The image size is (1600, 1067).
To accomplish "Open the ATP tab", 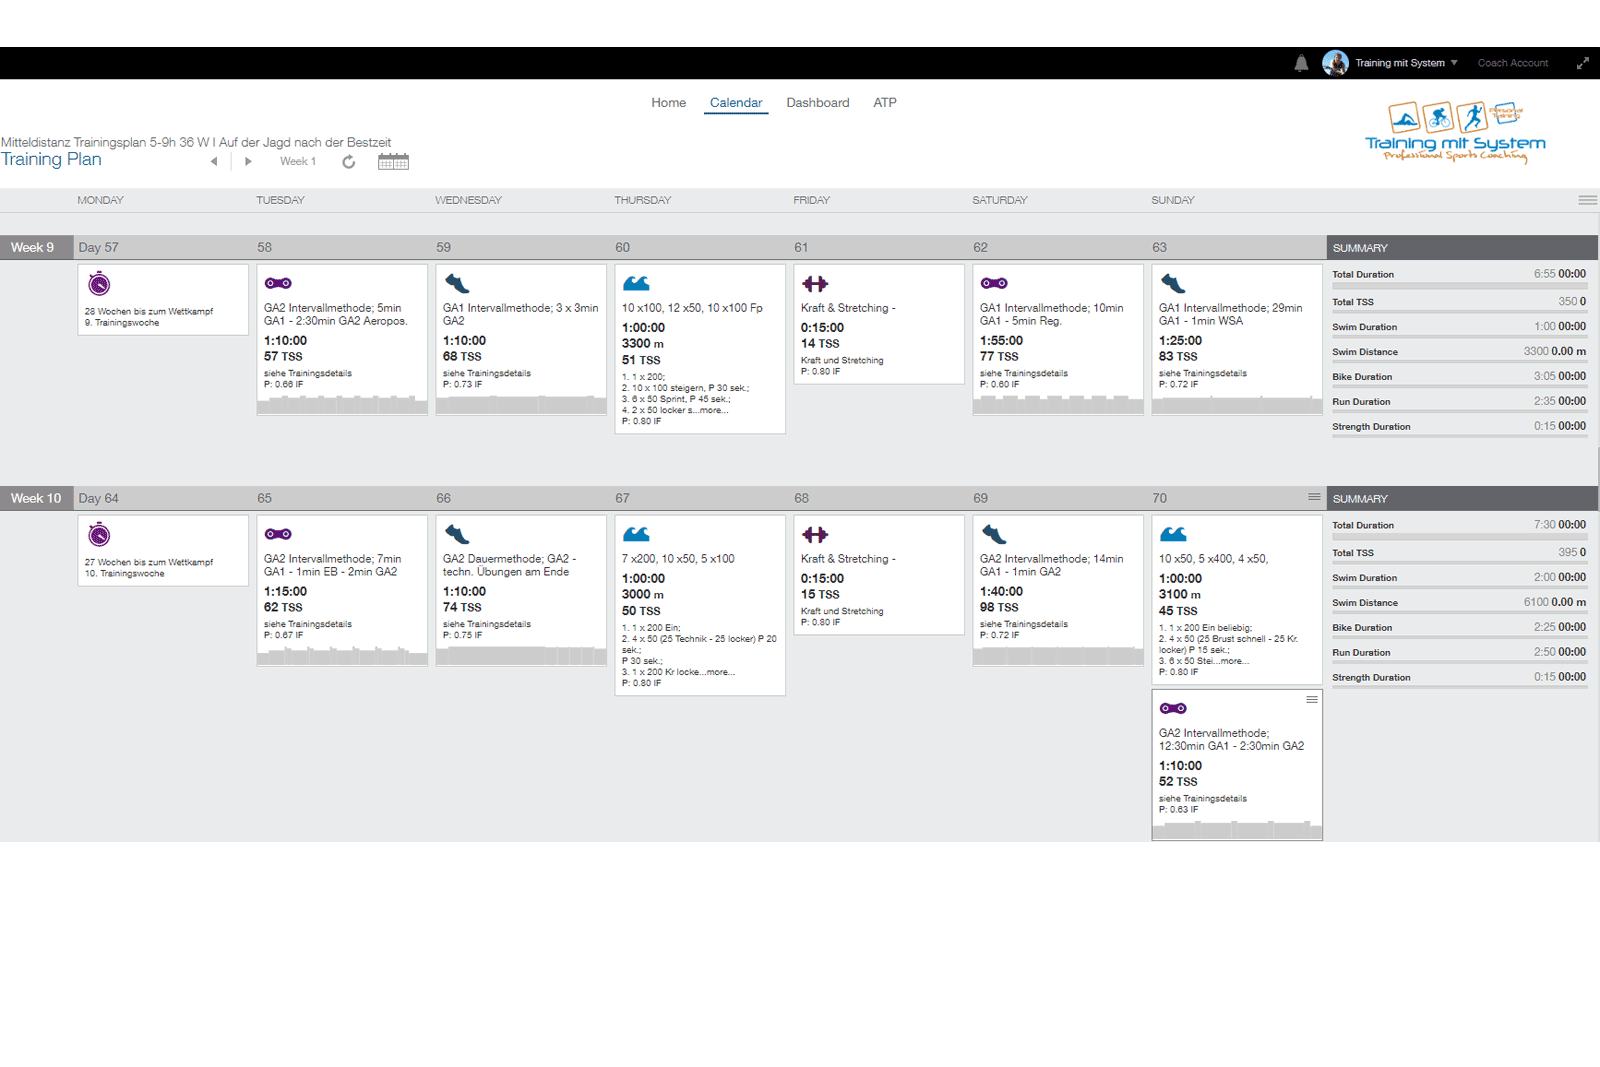I will 884,103.
